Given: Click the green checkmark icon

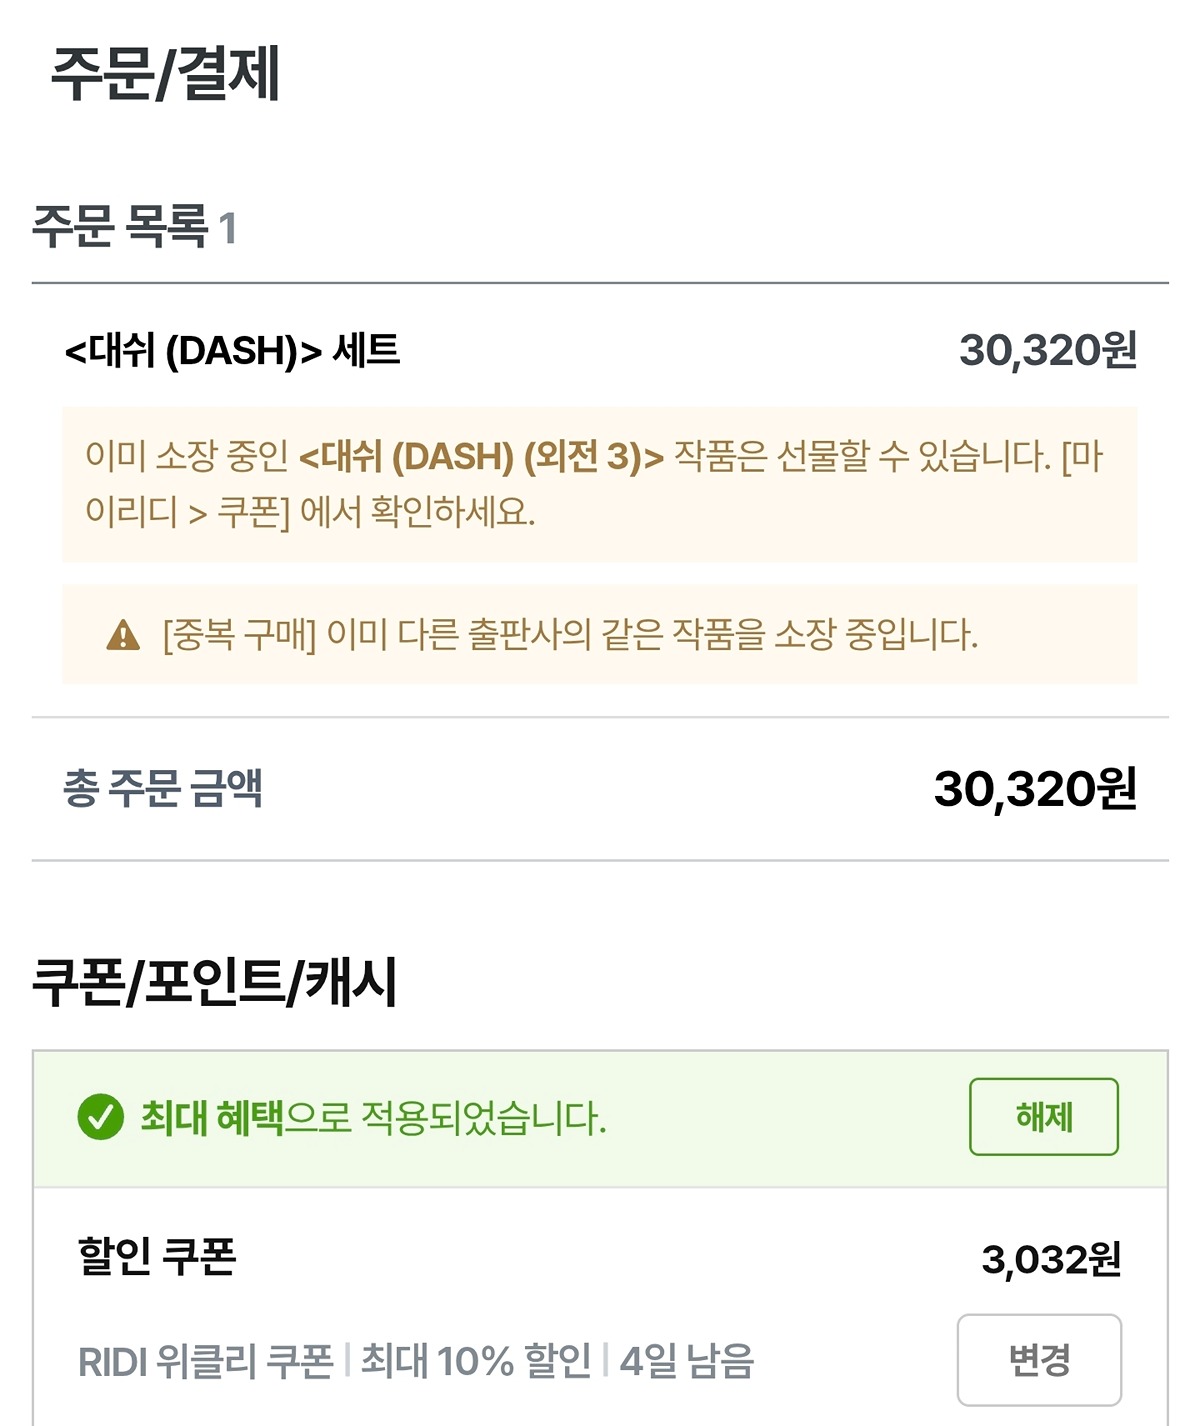Looking at the screenshot, I should coord(100,1116).
